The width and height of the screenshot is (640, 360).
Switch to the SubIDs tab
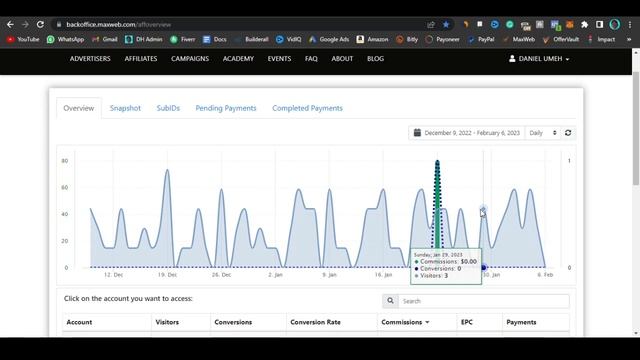(x=168, y=108)
